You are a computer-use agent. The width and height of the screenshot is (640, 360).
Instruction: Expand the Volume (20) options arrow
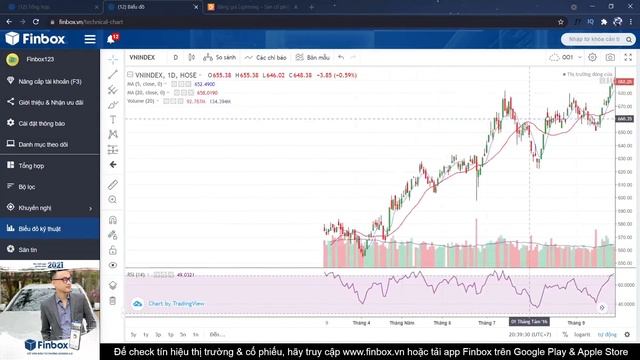coord(158,101)
